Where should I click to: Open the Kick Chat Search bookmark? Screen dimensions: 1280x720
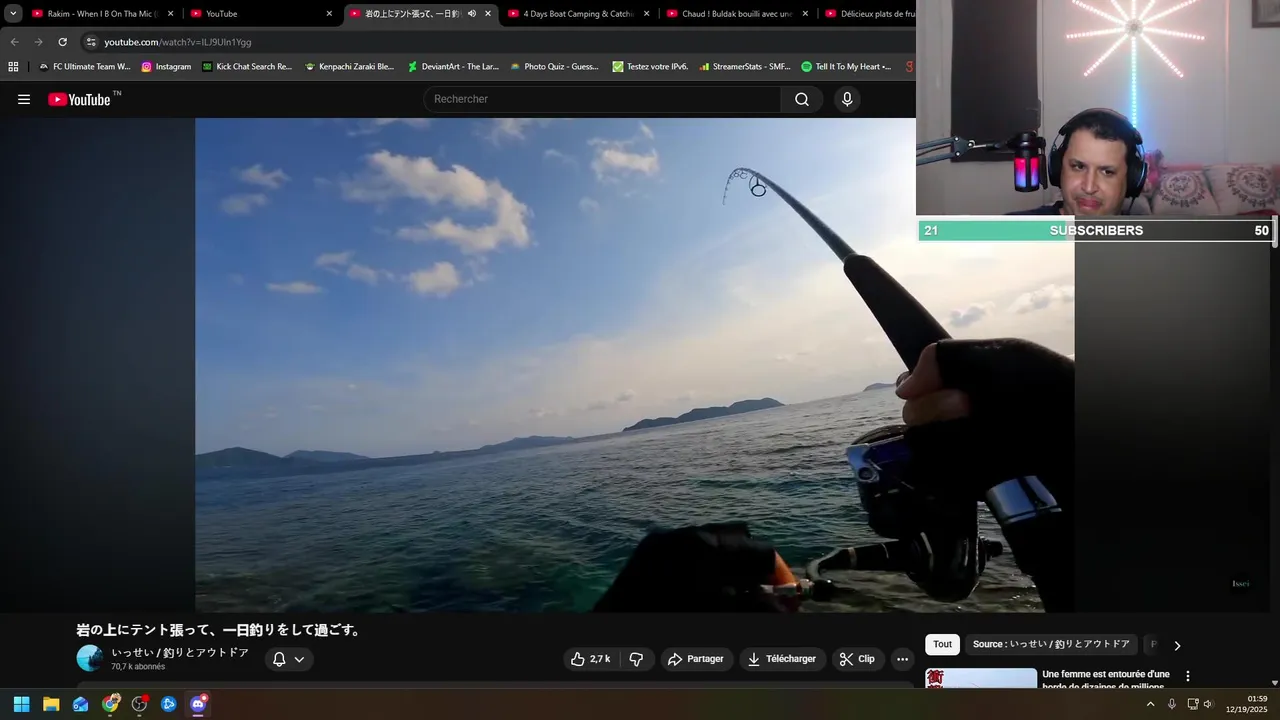click(247, 67)
